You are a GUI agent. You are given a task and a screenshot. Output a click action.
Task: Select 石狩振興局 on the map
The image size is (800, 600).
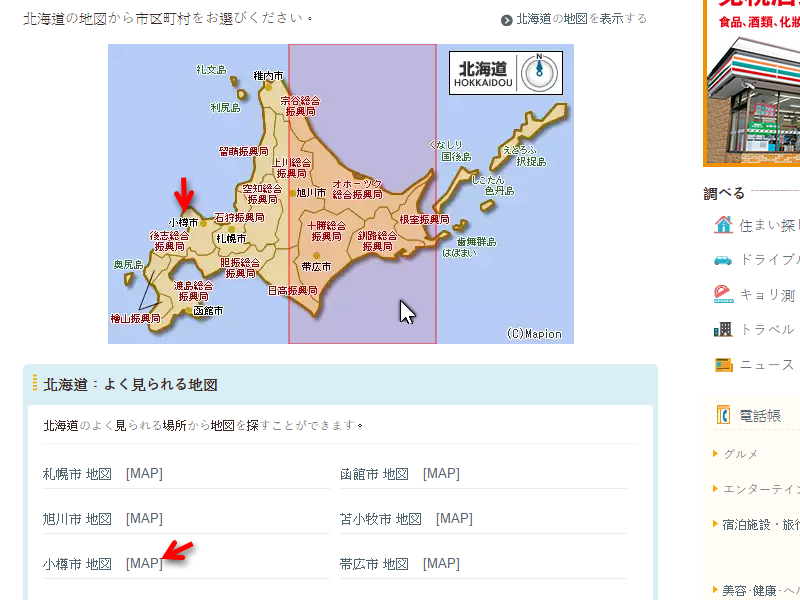tap(239, 218)
